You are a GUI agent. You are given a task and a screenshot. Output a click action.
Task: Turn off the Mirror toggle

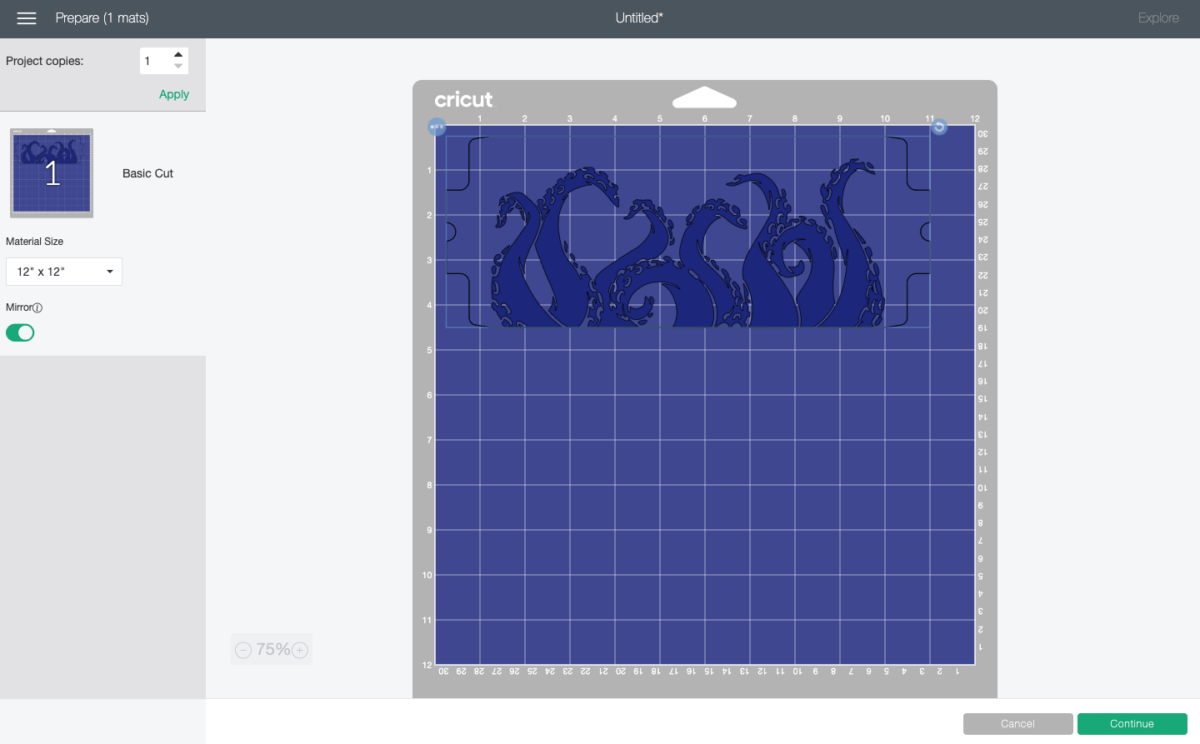[x=20, y=333]
